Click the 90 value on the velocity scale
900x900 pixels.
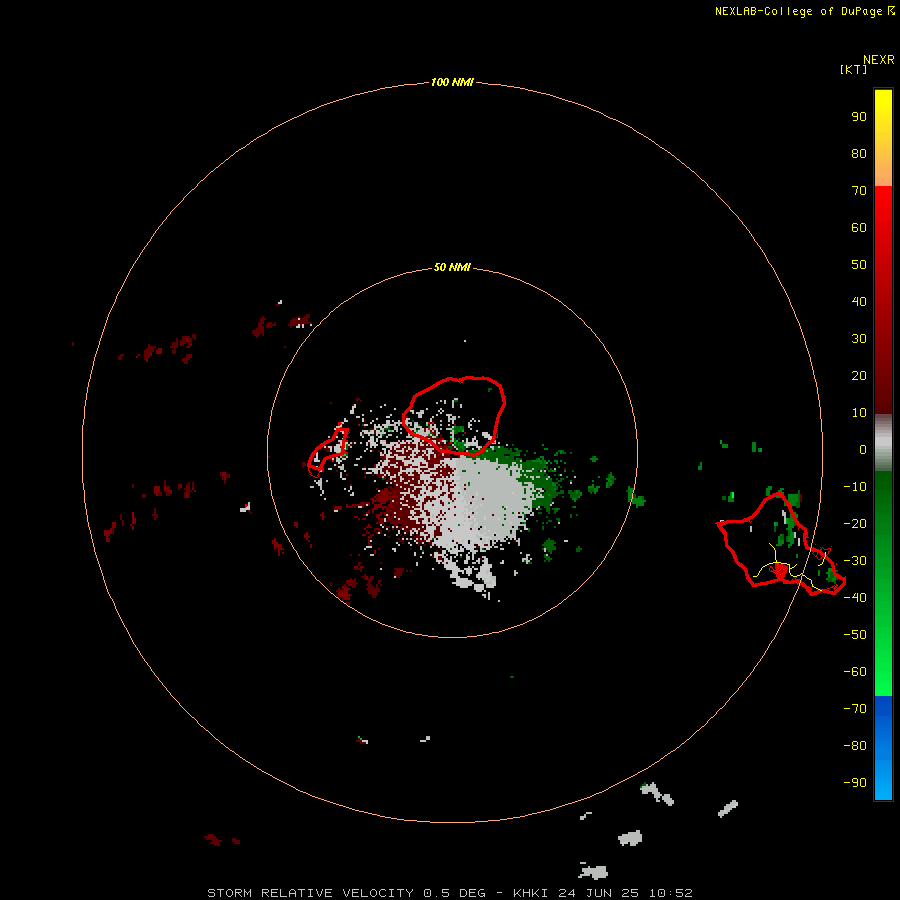(859, 117)
